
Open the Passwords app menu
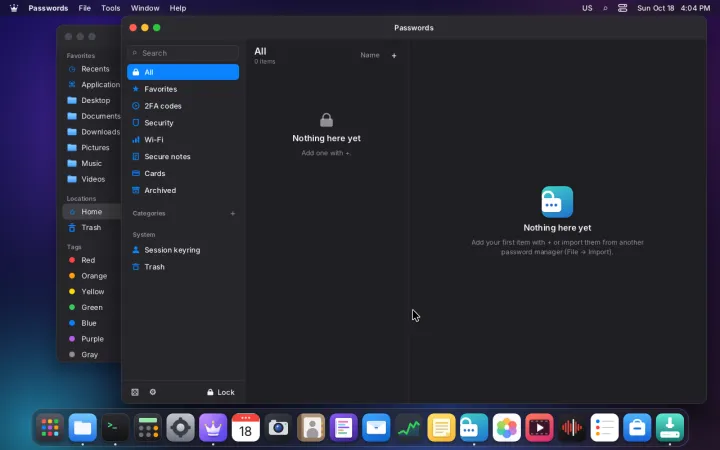pos(48,8)
